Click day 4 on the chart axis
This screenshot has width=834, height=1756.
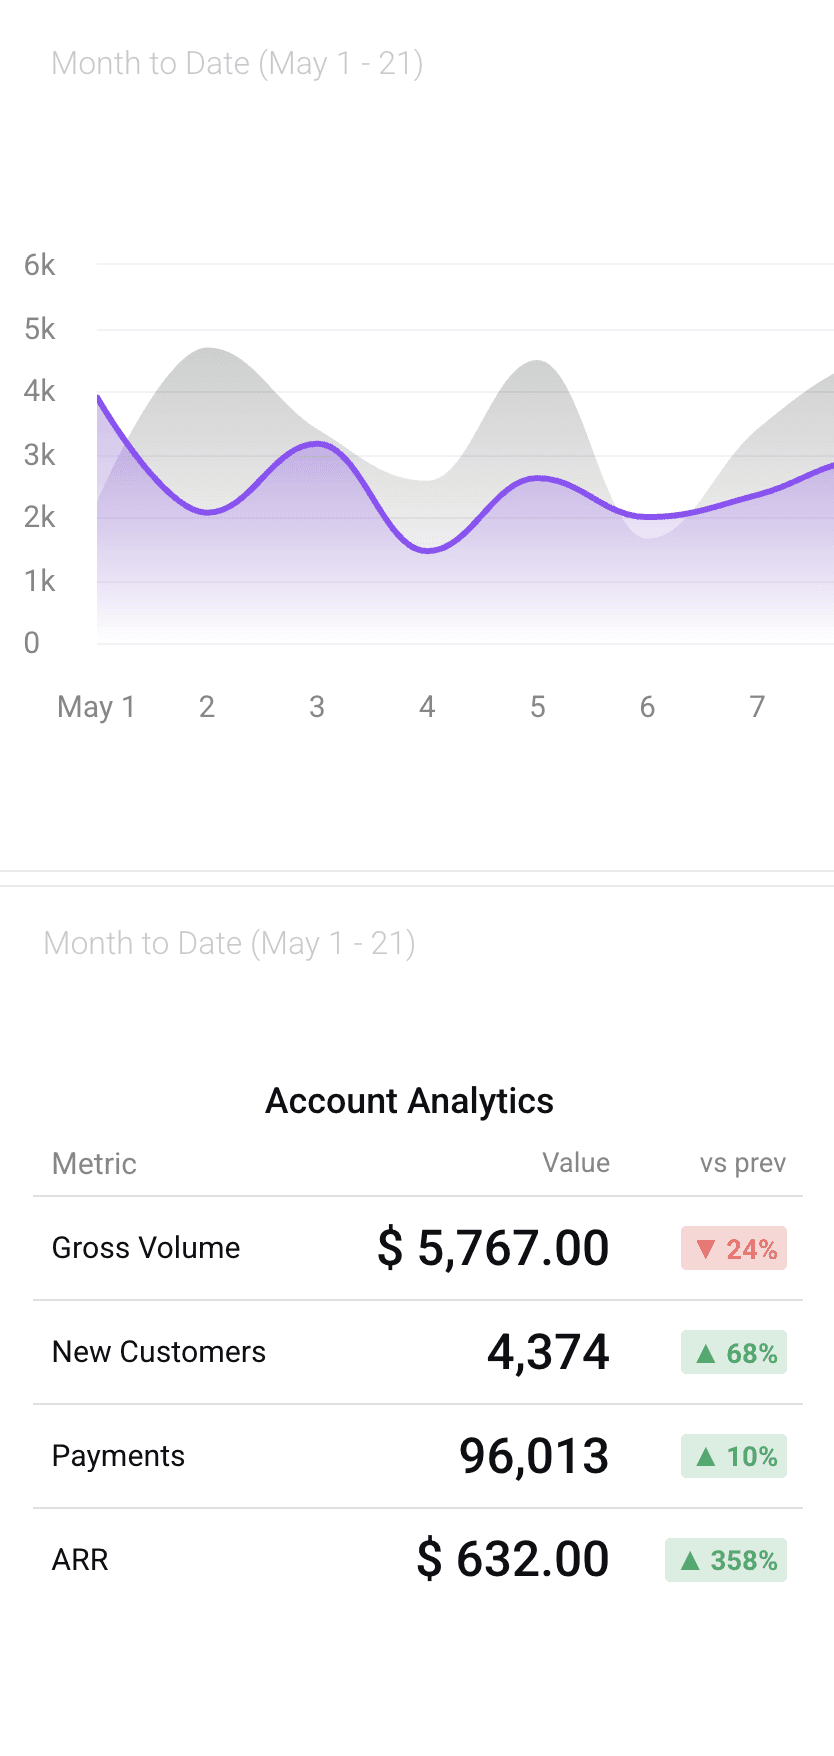coord(427,707)
